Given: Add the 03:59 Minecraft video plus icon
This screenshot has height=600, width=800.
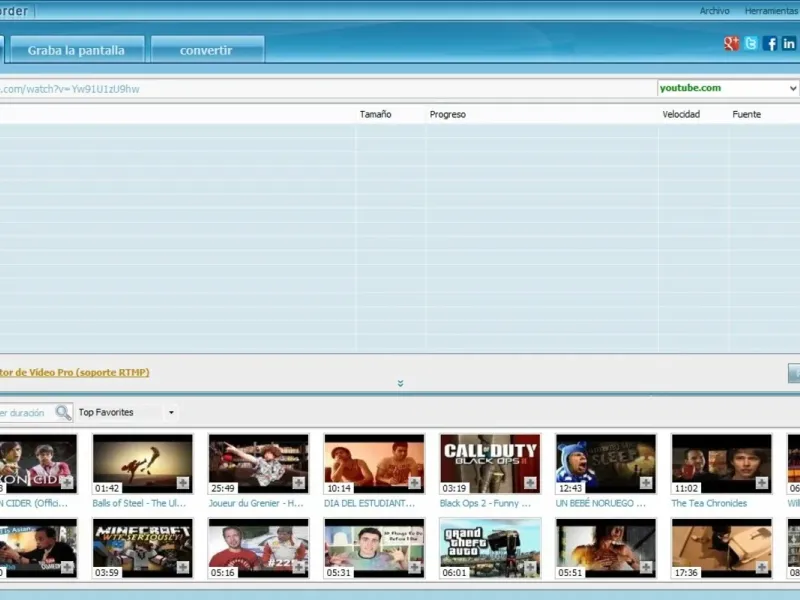Looking at the screenshot, I should [183, 567].
